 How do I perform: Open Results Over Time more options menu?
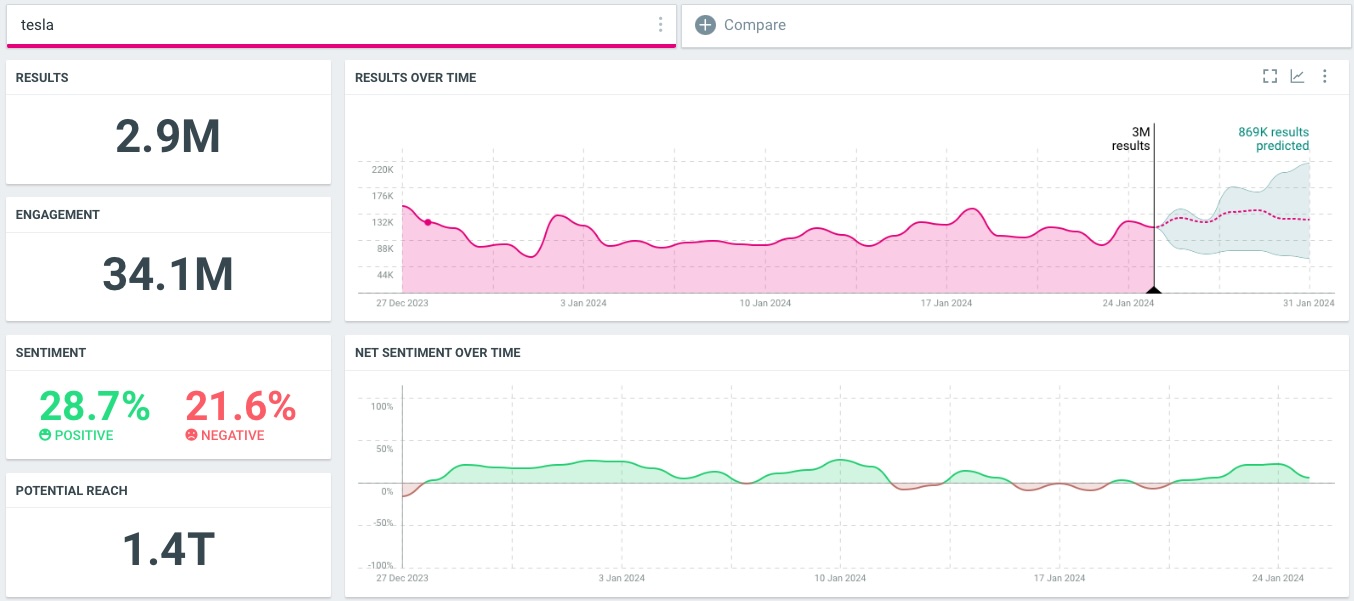coord(1324,76)
